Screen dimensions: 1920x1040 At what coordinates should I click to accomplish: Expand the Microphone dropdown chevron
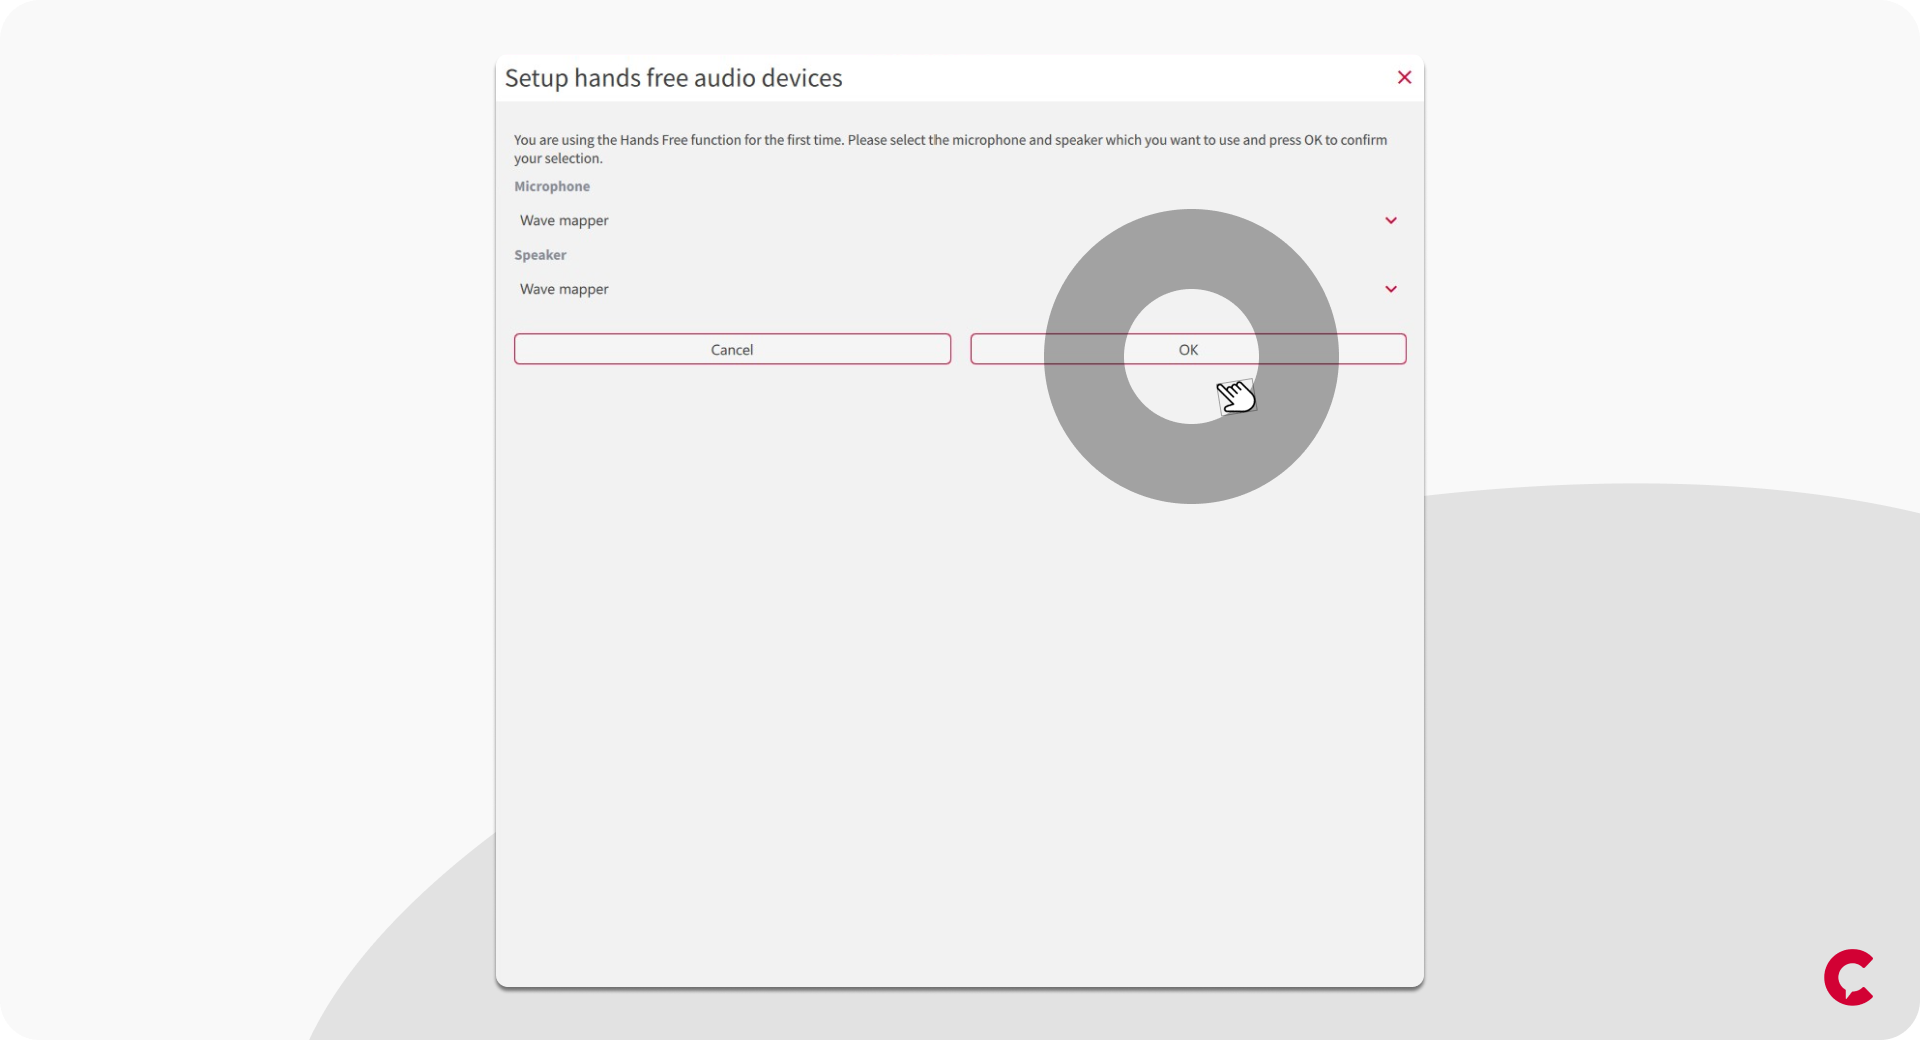coord(1390,220)
